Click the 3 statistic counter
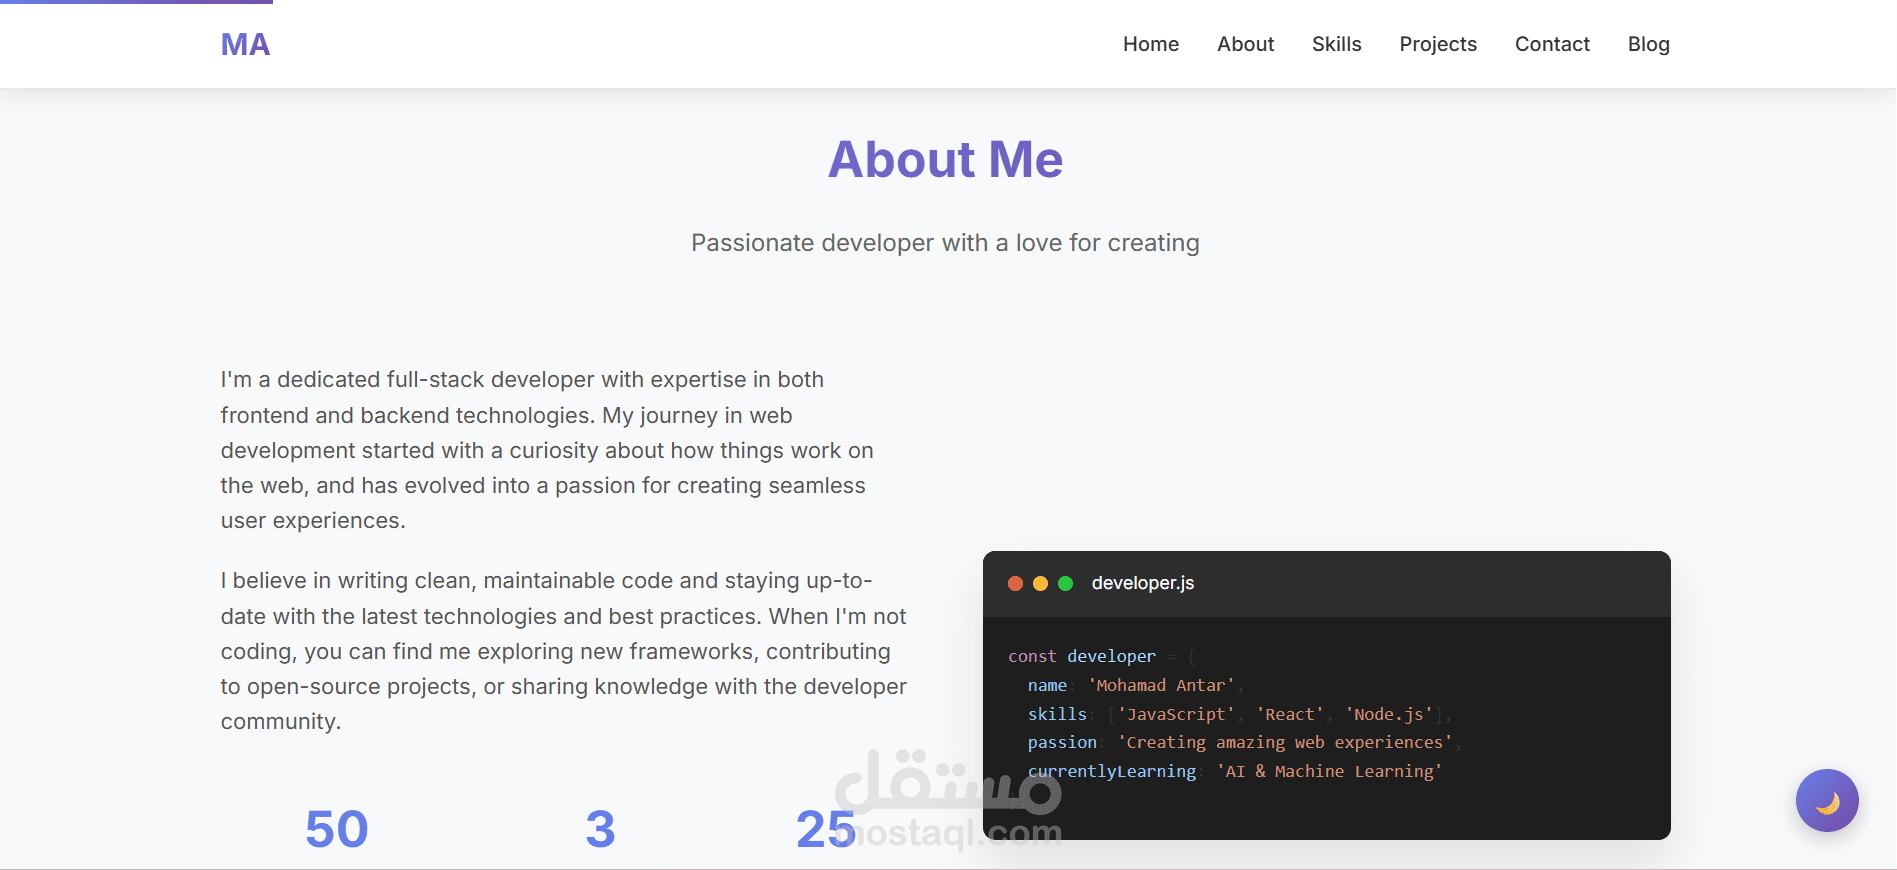 (600, 829)
